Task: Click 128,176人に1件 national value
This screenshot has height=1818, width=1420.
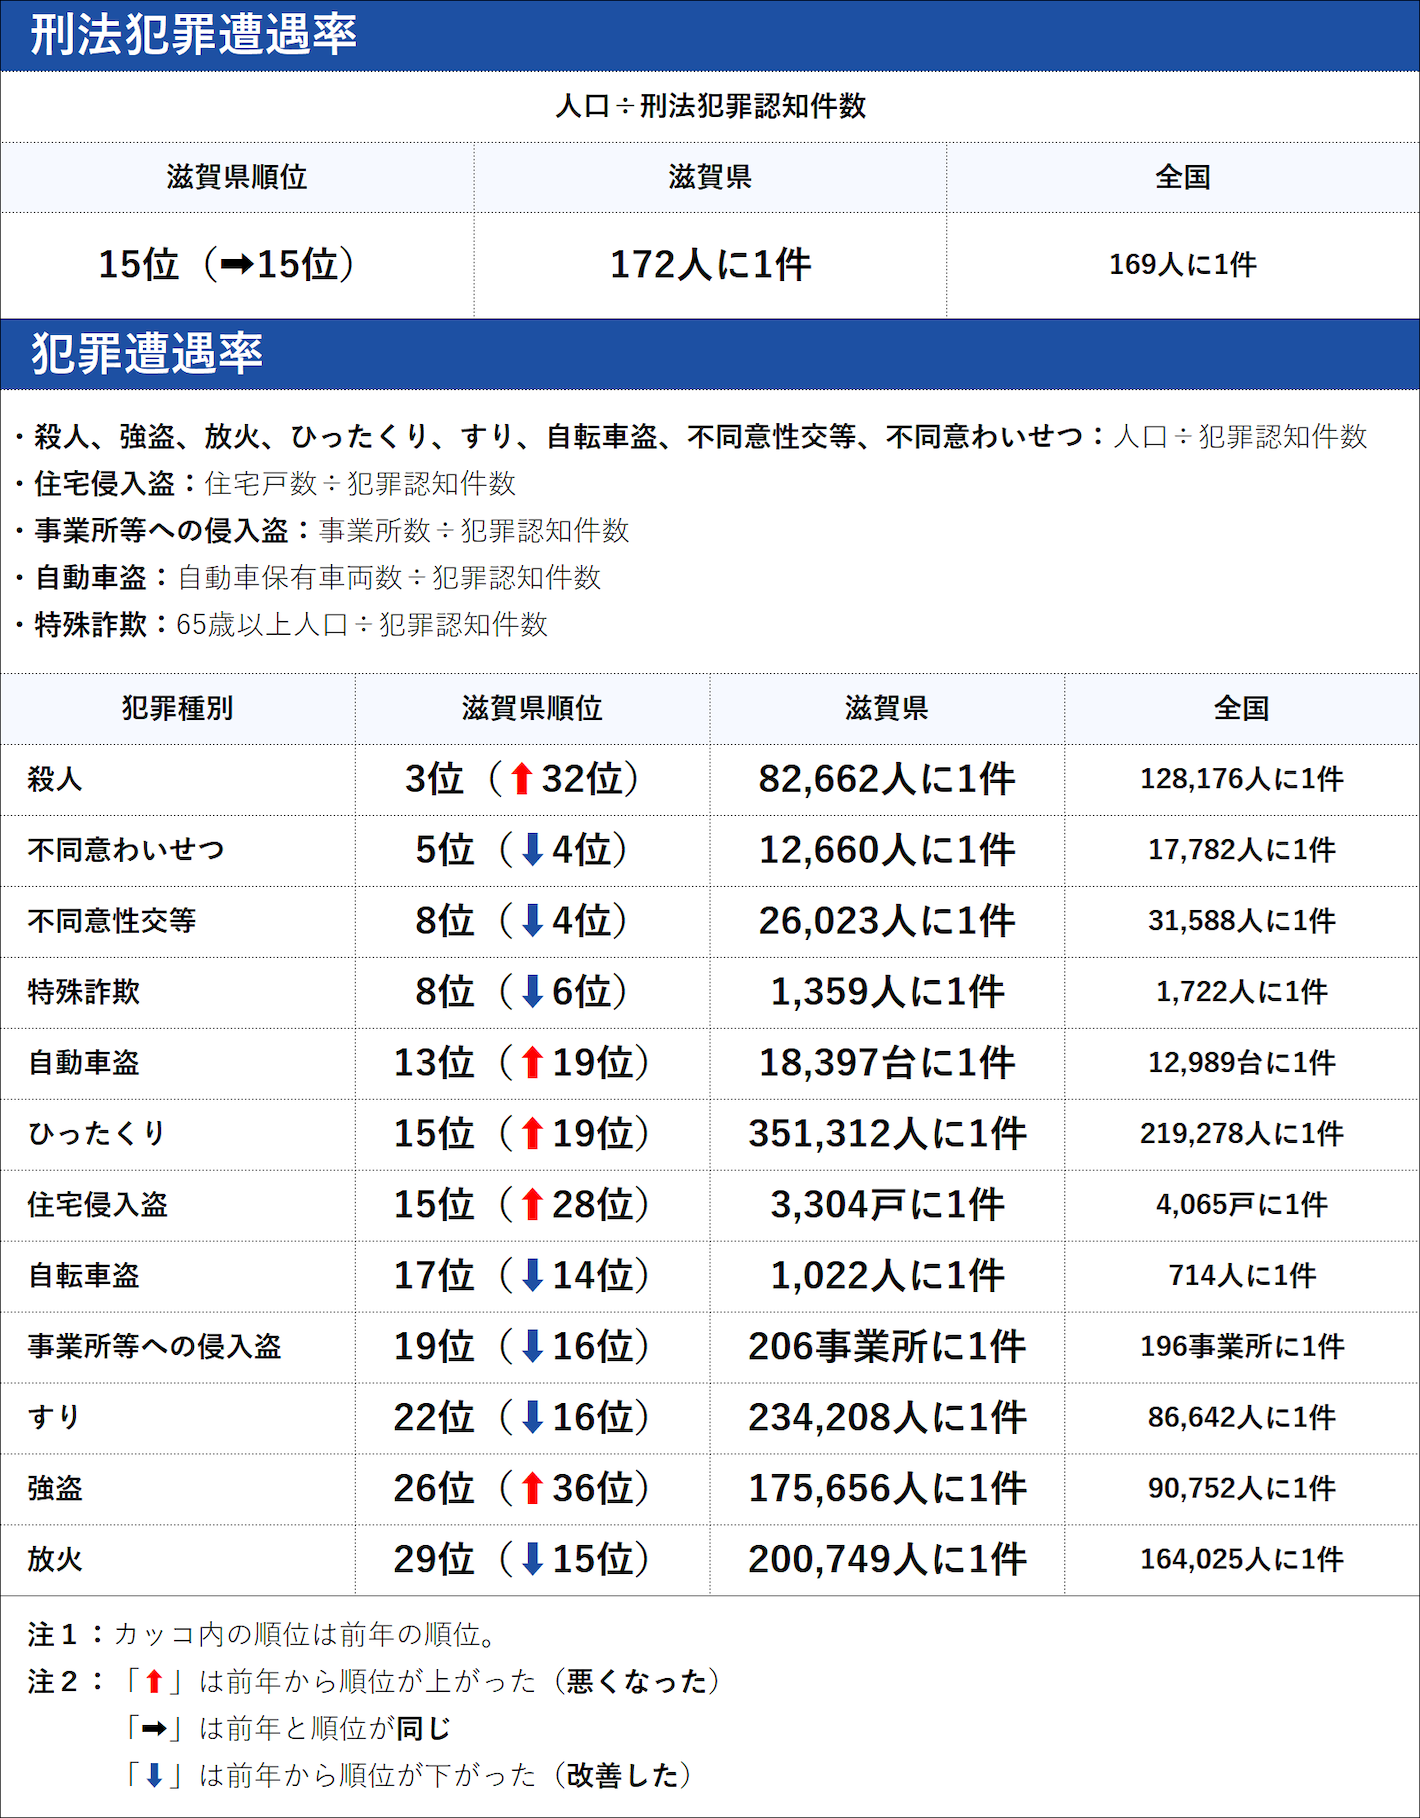Action: click(x=1242, y=779)
